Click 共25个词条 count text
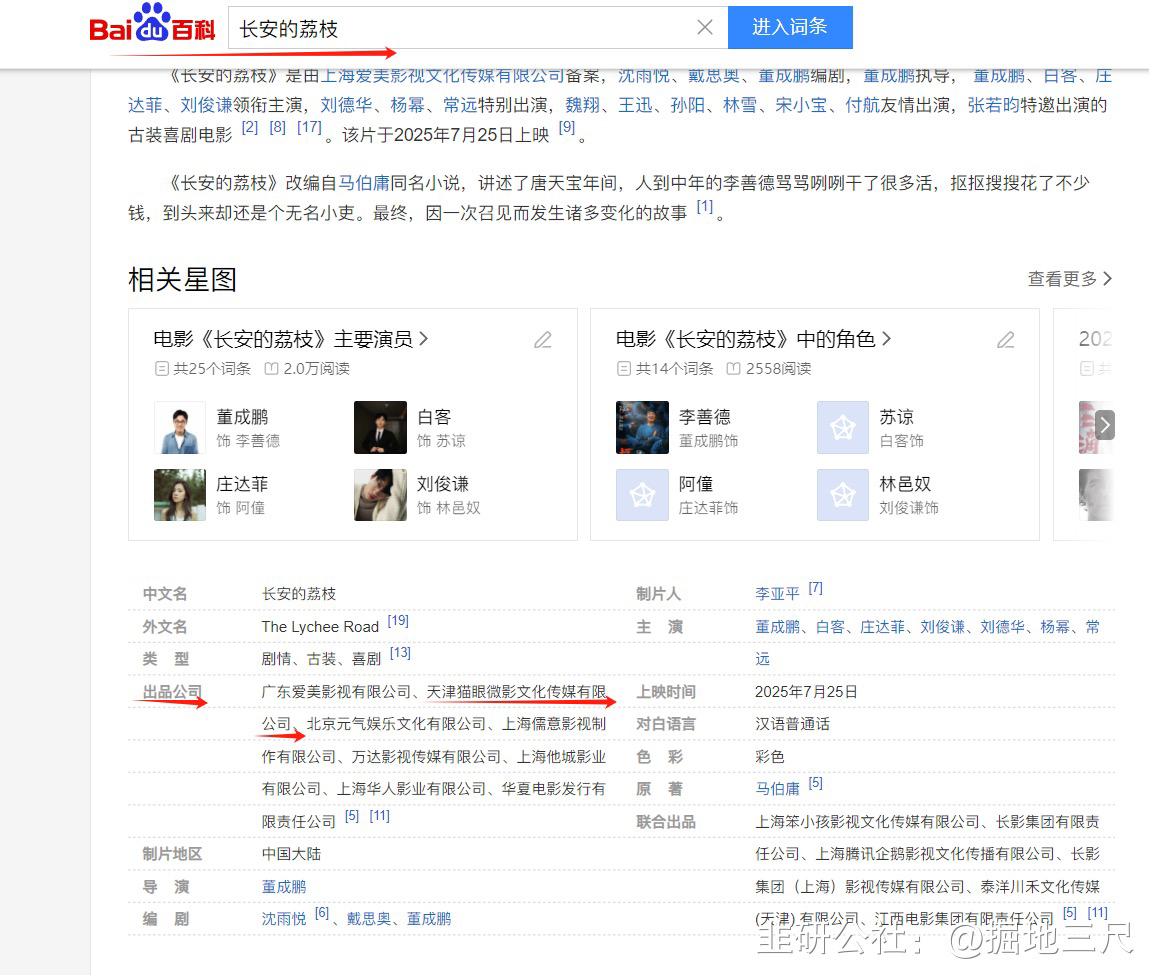1149x975 pixels. (x=212, y=369)
